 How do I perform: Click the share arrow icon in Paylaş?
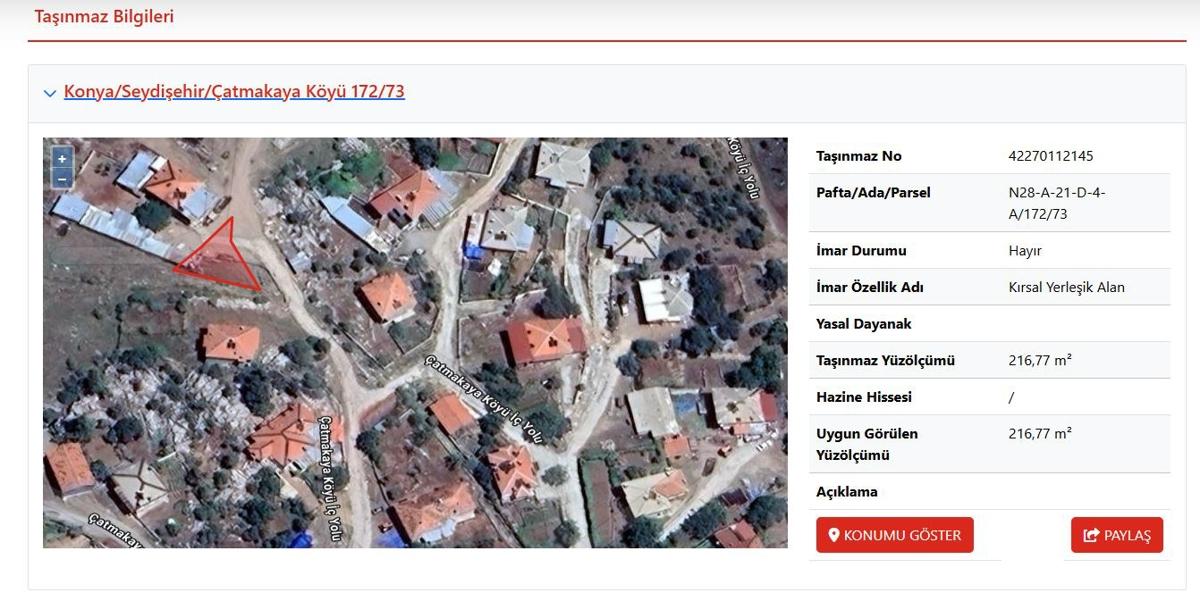point(1091,535)
